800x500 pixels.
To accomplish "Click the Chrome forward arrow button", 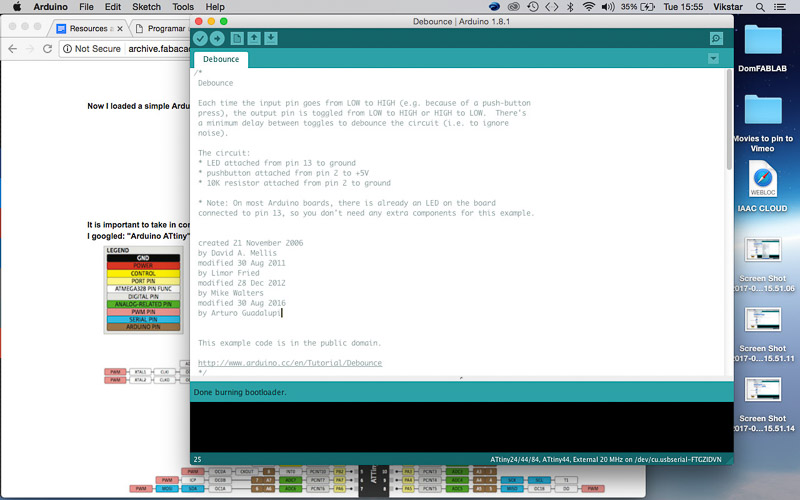I will 30,48.
